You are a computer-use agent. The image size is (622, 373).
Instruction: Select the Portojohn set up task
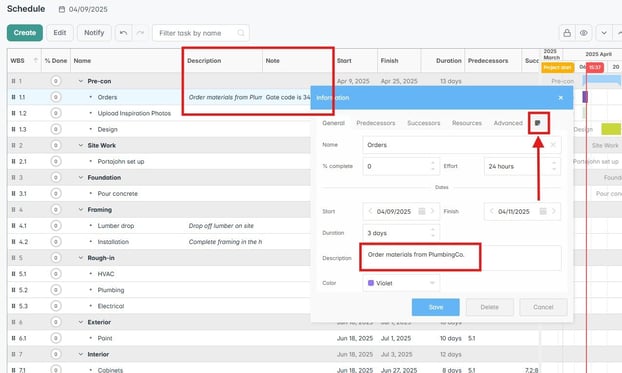coord(121,162)
